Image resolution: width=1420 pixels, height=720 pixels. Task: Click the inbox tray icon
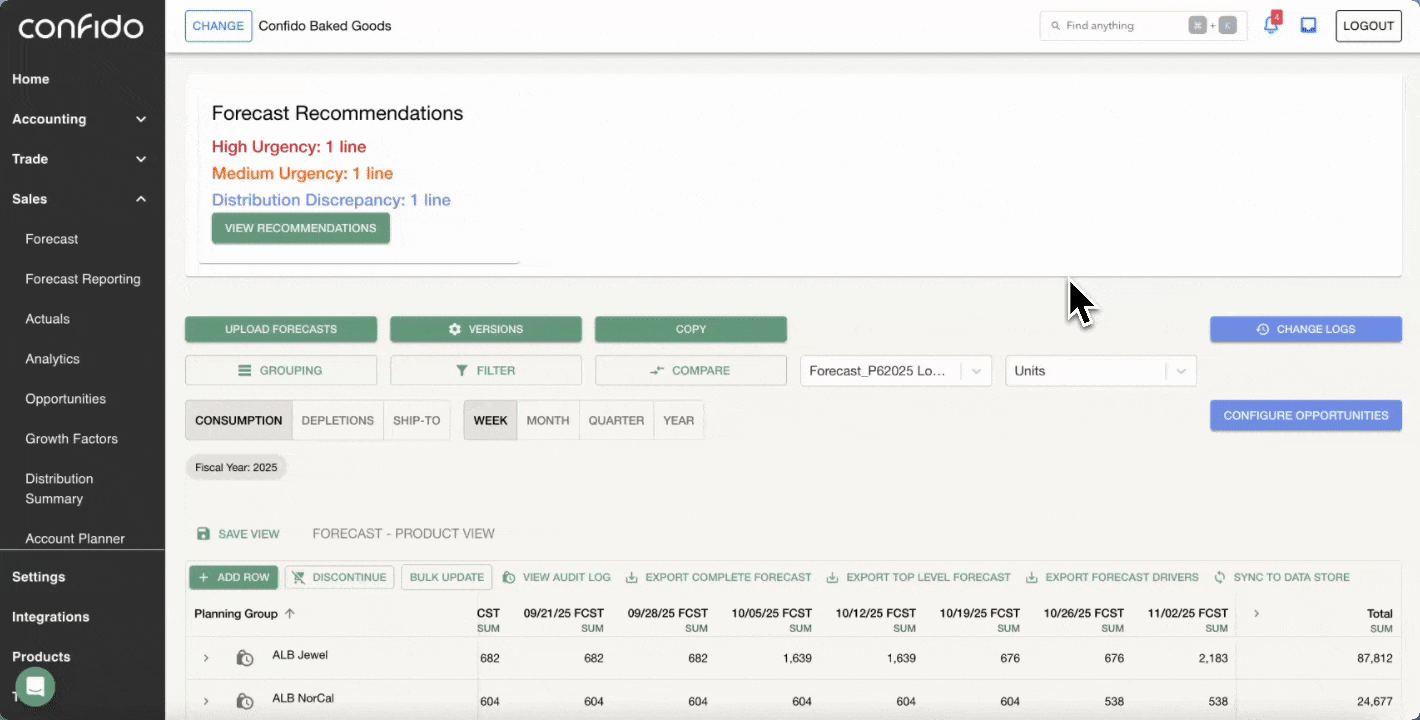coord(1308,26)
